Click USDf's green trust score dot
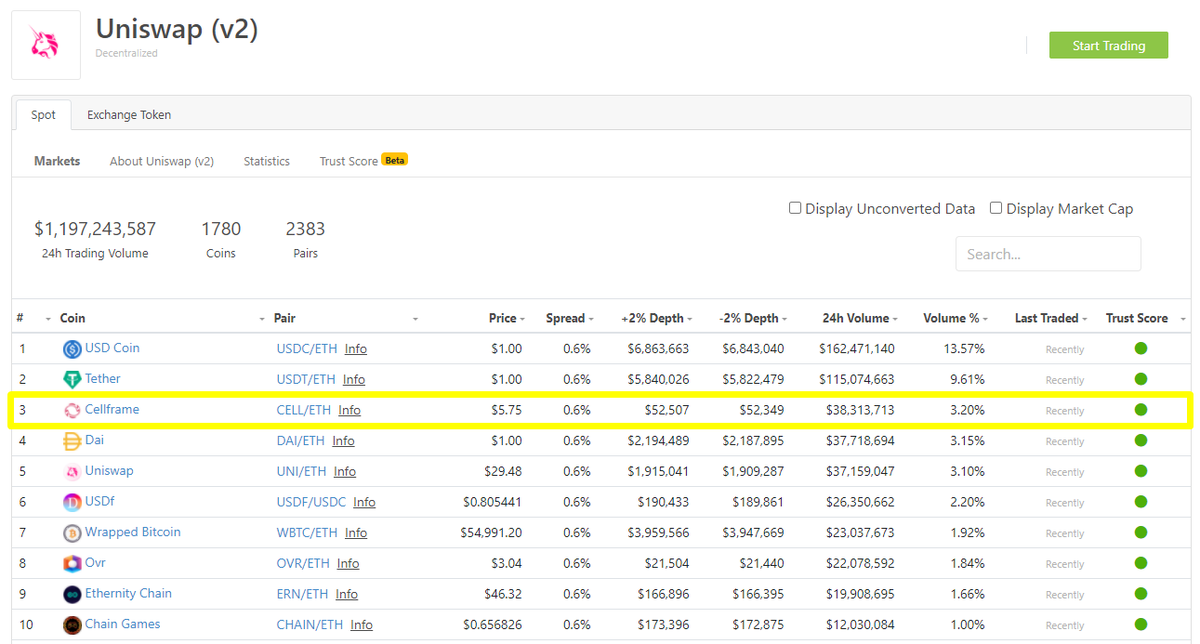 pos(1140,502)
